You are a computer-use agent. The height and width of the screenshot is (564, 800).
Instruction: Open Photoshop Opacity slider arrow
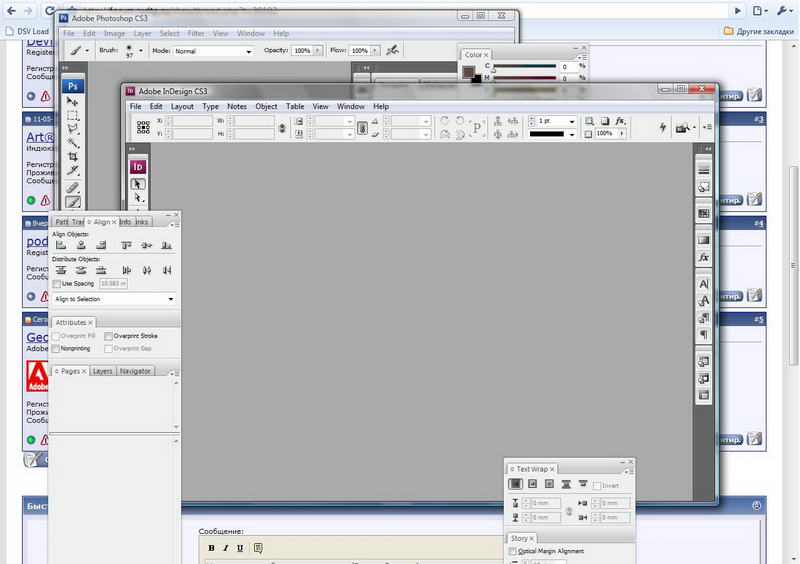(x=318, y=51)
